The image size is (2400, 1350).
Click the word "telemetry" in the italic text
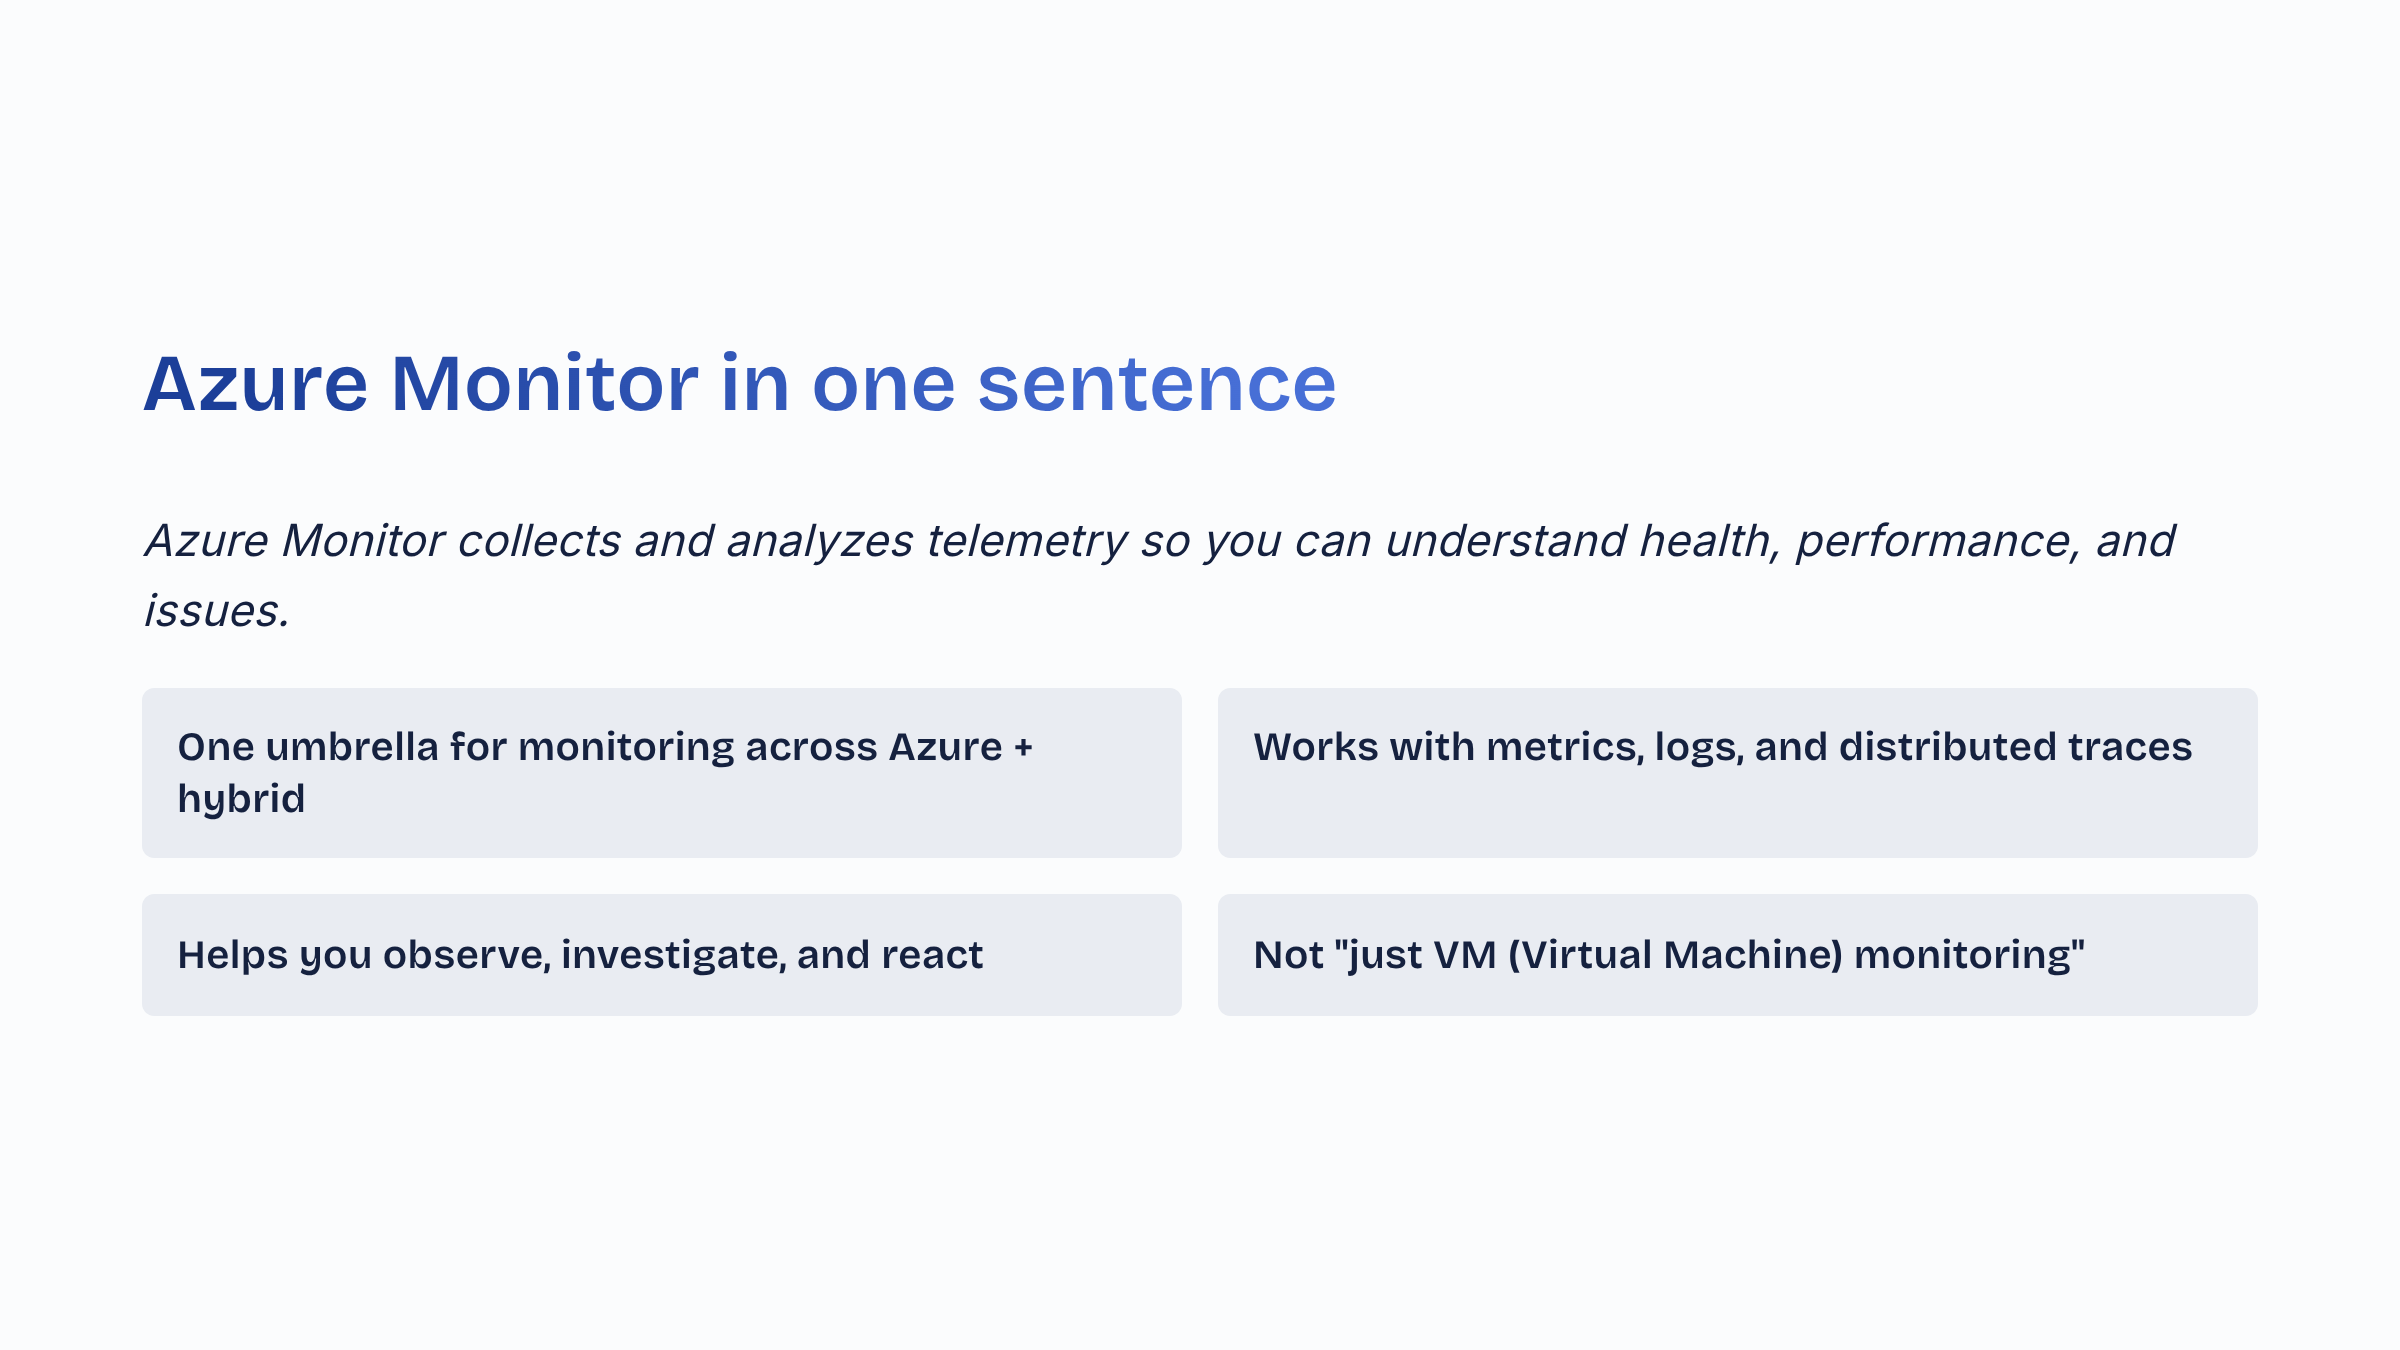(x=1027, y=541)
